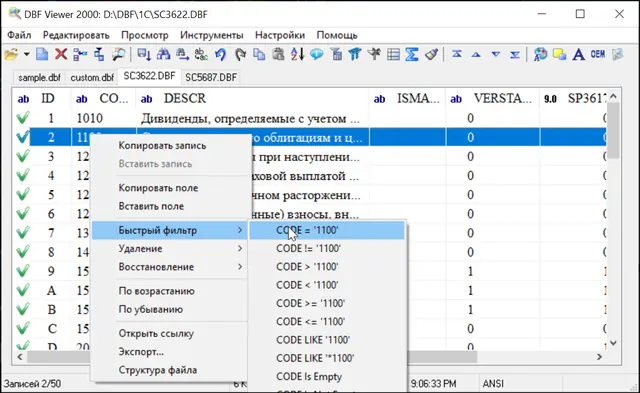Open the Инструменты menu
Image resolution: width=640 pixels, height=393 pixels.
pos(211,35)
